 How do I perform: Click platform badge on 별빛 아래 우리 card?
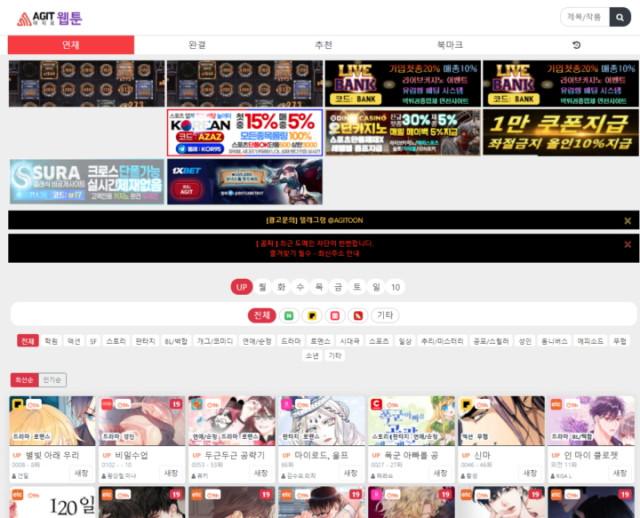tap(18, 404)
